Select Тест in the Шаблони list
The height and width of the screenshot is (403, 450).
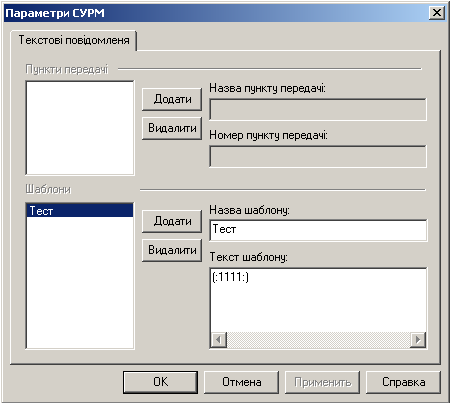(80, 211)
